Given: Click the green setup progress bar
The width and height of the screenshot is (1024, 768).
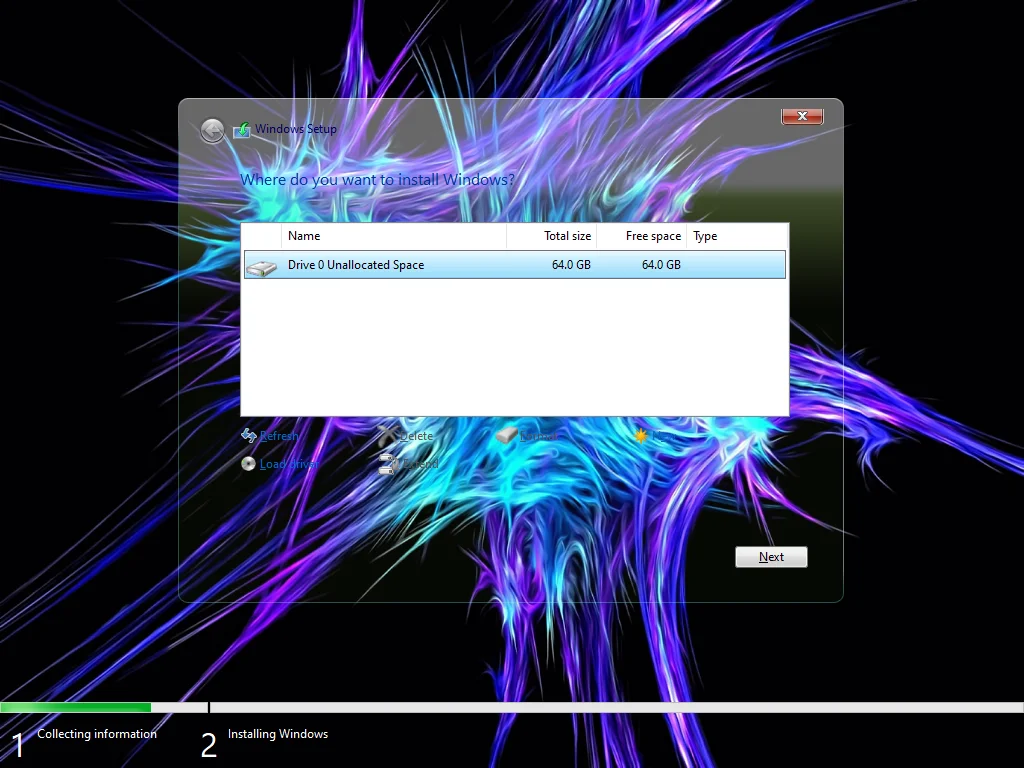Looking at the screenshot, I should click(76, 707).
